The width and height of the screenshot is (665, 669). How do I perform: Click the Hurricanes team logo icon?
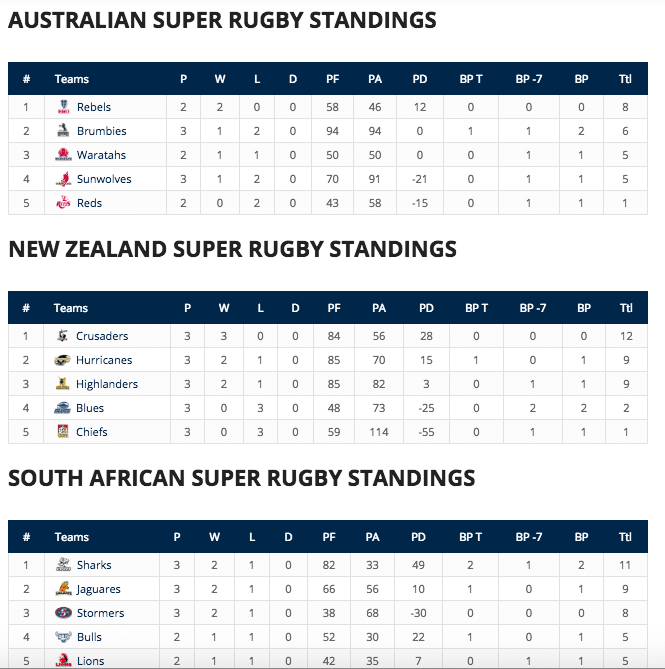(62, 360)
